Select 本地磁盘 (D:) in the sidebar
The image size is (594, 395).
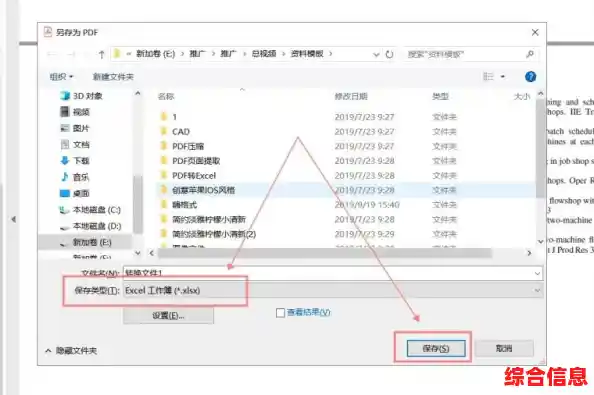tap(97, 226)
